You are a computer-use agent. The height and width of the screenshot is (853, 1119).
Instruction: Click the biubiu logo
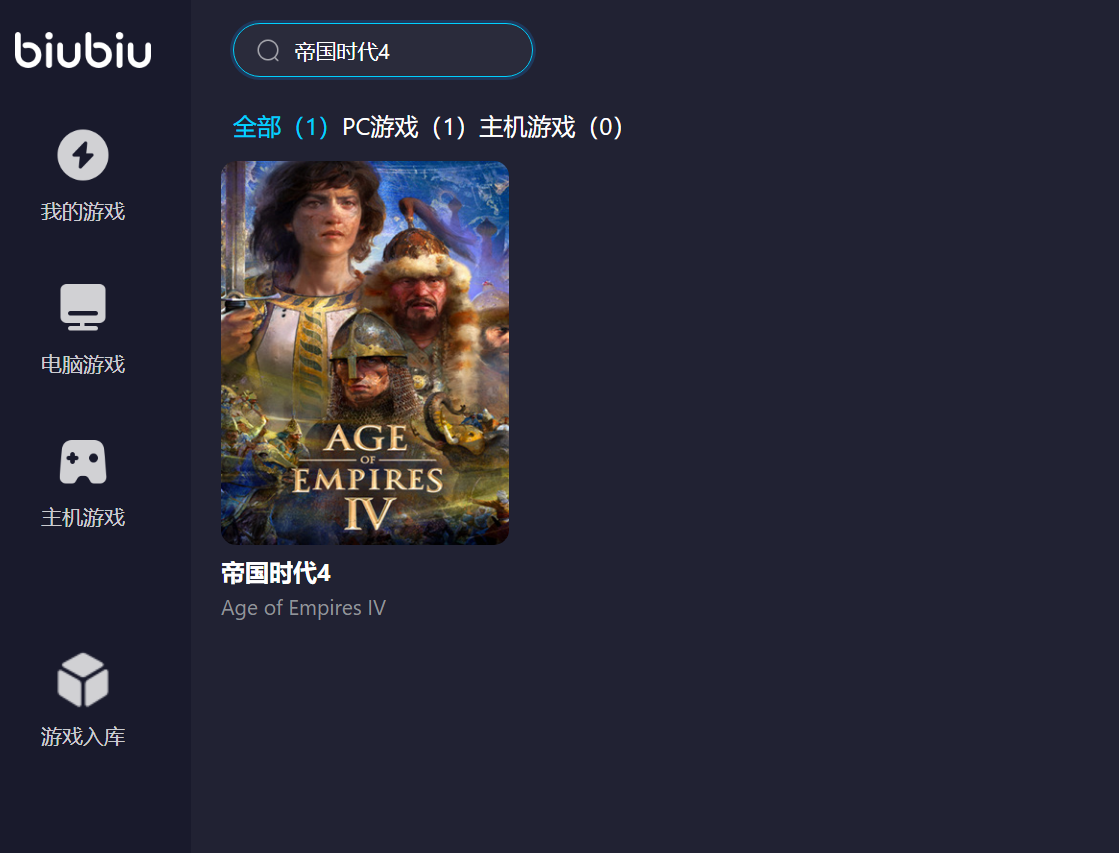click(83, 50)
